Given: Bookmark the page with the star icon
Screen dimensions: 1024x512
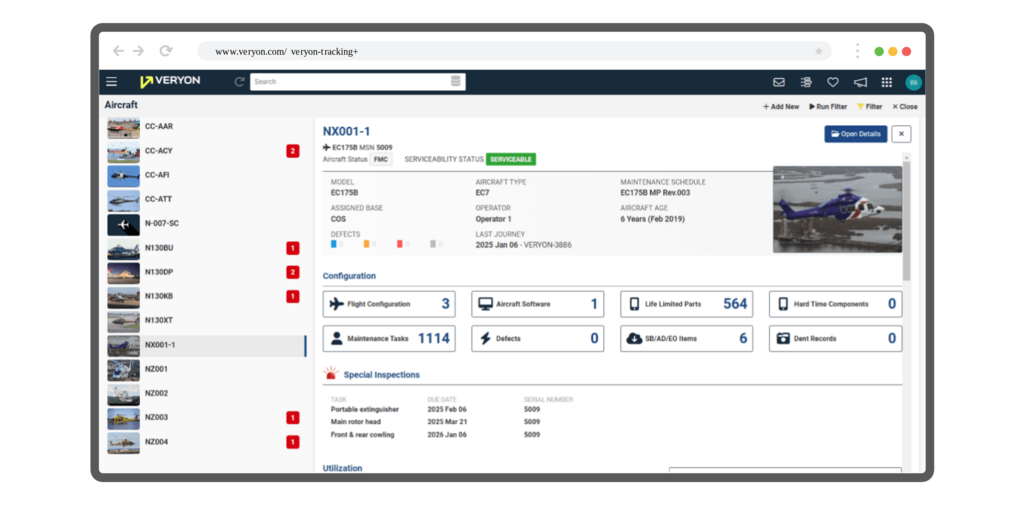Looking at the screenshot, I should tap(819, 51).
